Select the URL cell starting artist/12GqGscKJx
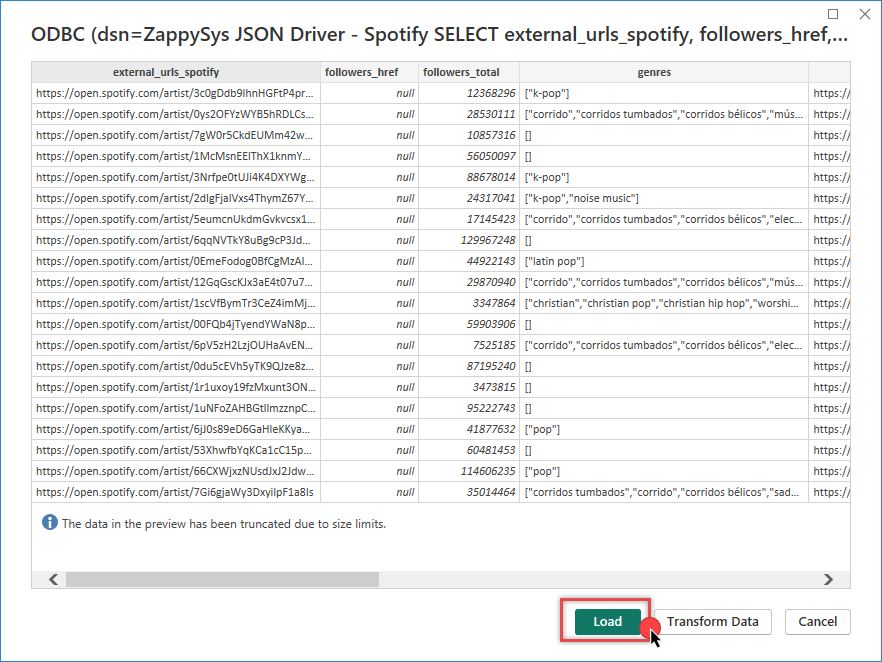This screenshot has height=662, width=882. coord(176,282)
